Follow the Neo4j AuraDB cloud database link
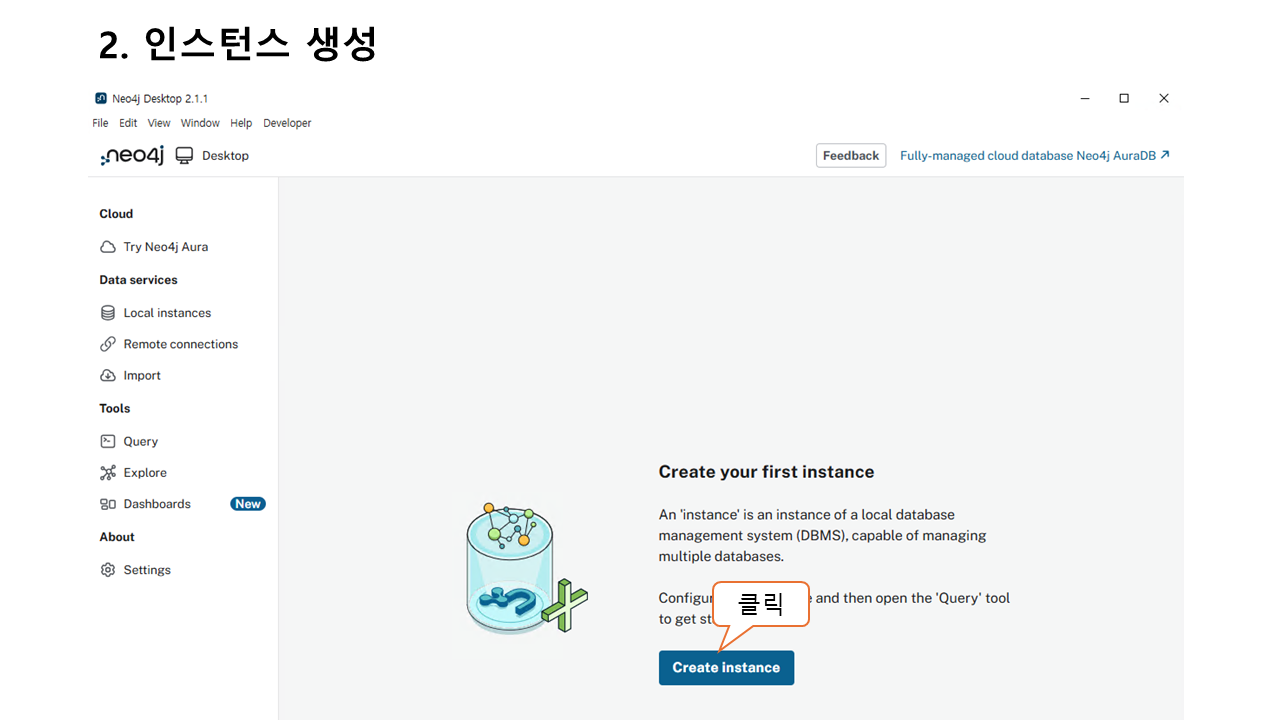Image resolution: width=1280 pixels, height=720 pixels. [x=1034, y=156]
